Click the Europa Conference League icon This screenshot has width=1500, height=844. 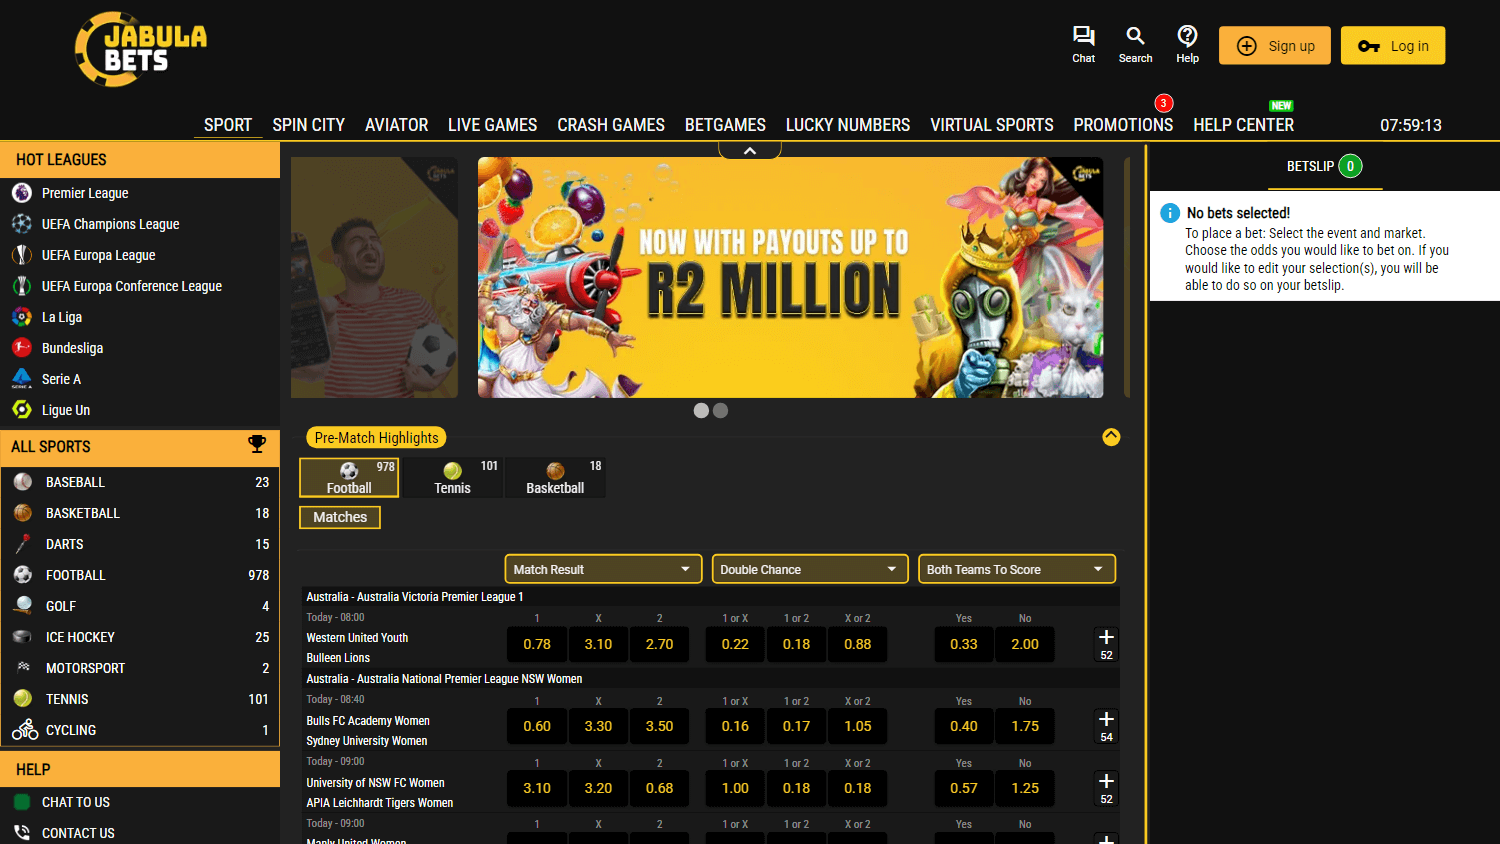click(x=22, y=286)
